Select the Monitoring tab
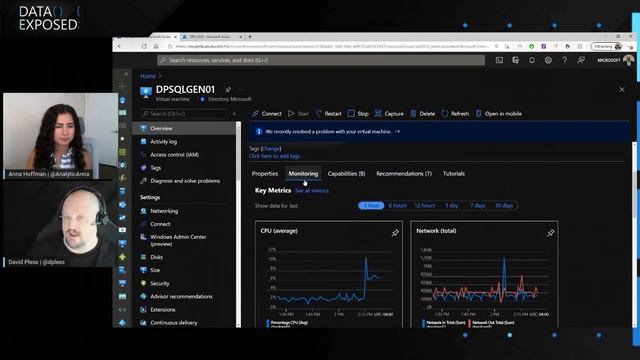This screenshot has height=360, width=640. [303, 173]
